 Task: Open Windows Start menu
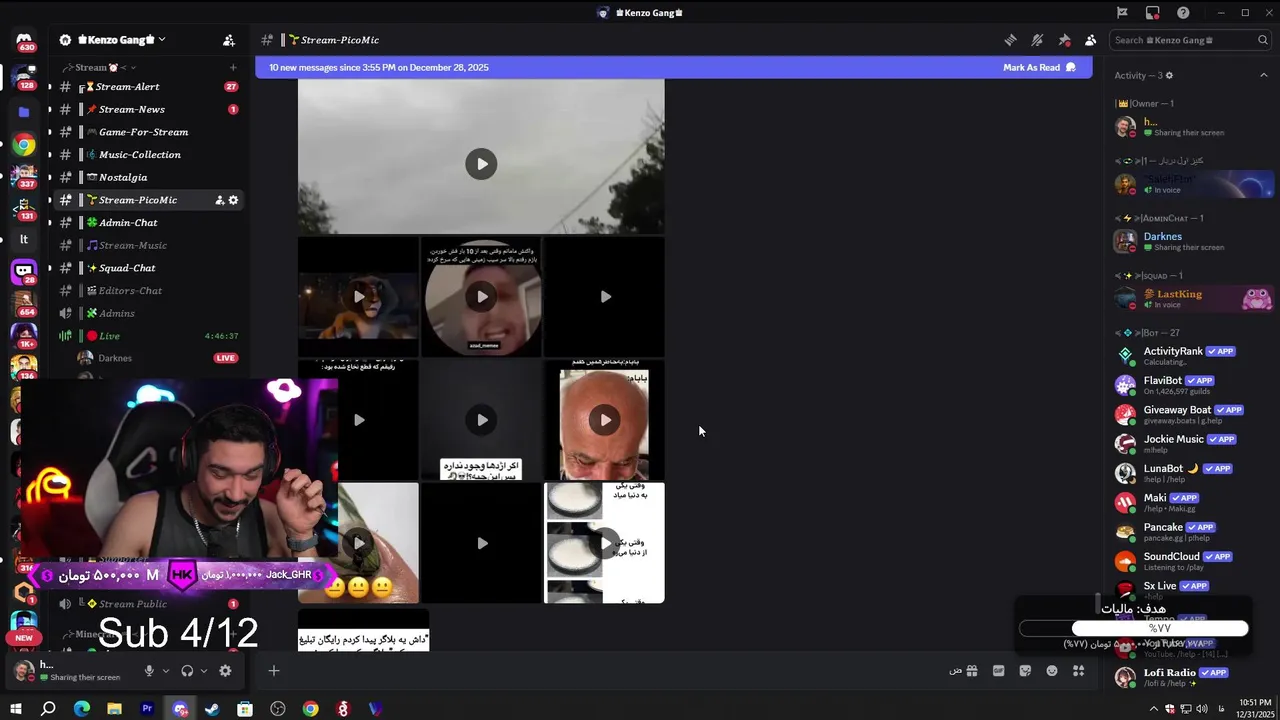(16, 709)
